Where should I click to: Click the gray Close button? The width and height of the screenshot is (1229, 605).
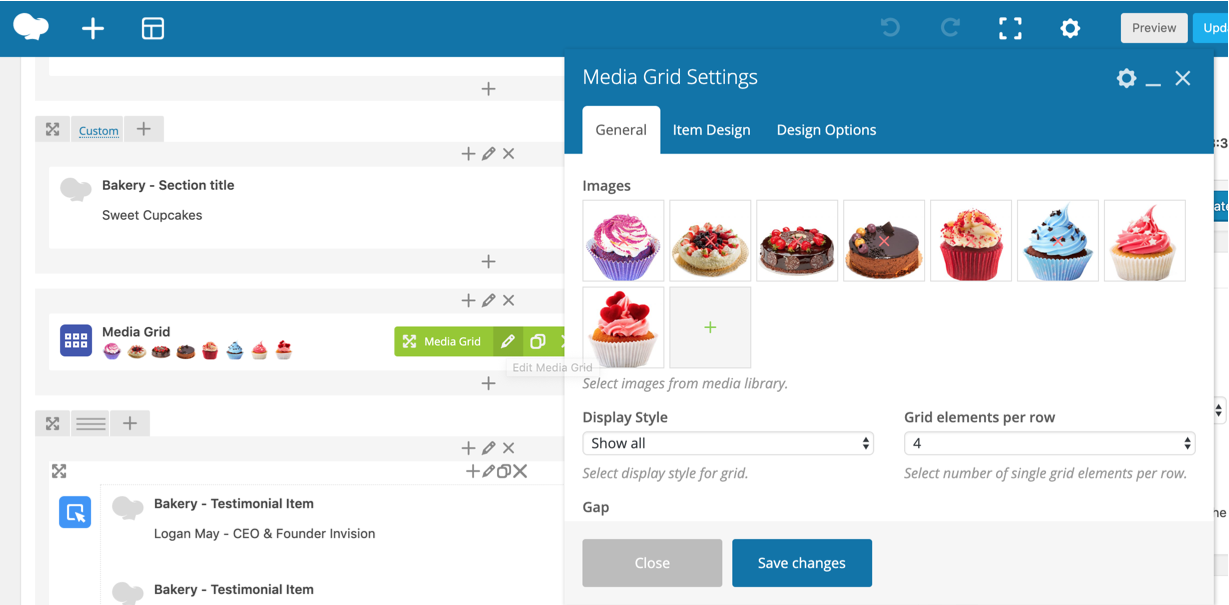pos(652,563)
